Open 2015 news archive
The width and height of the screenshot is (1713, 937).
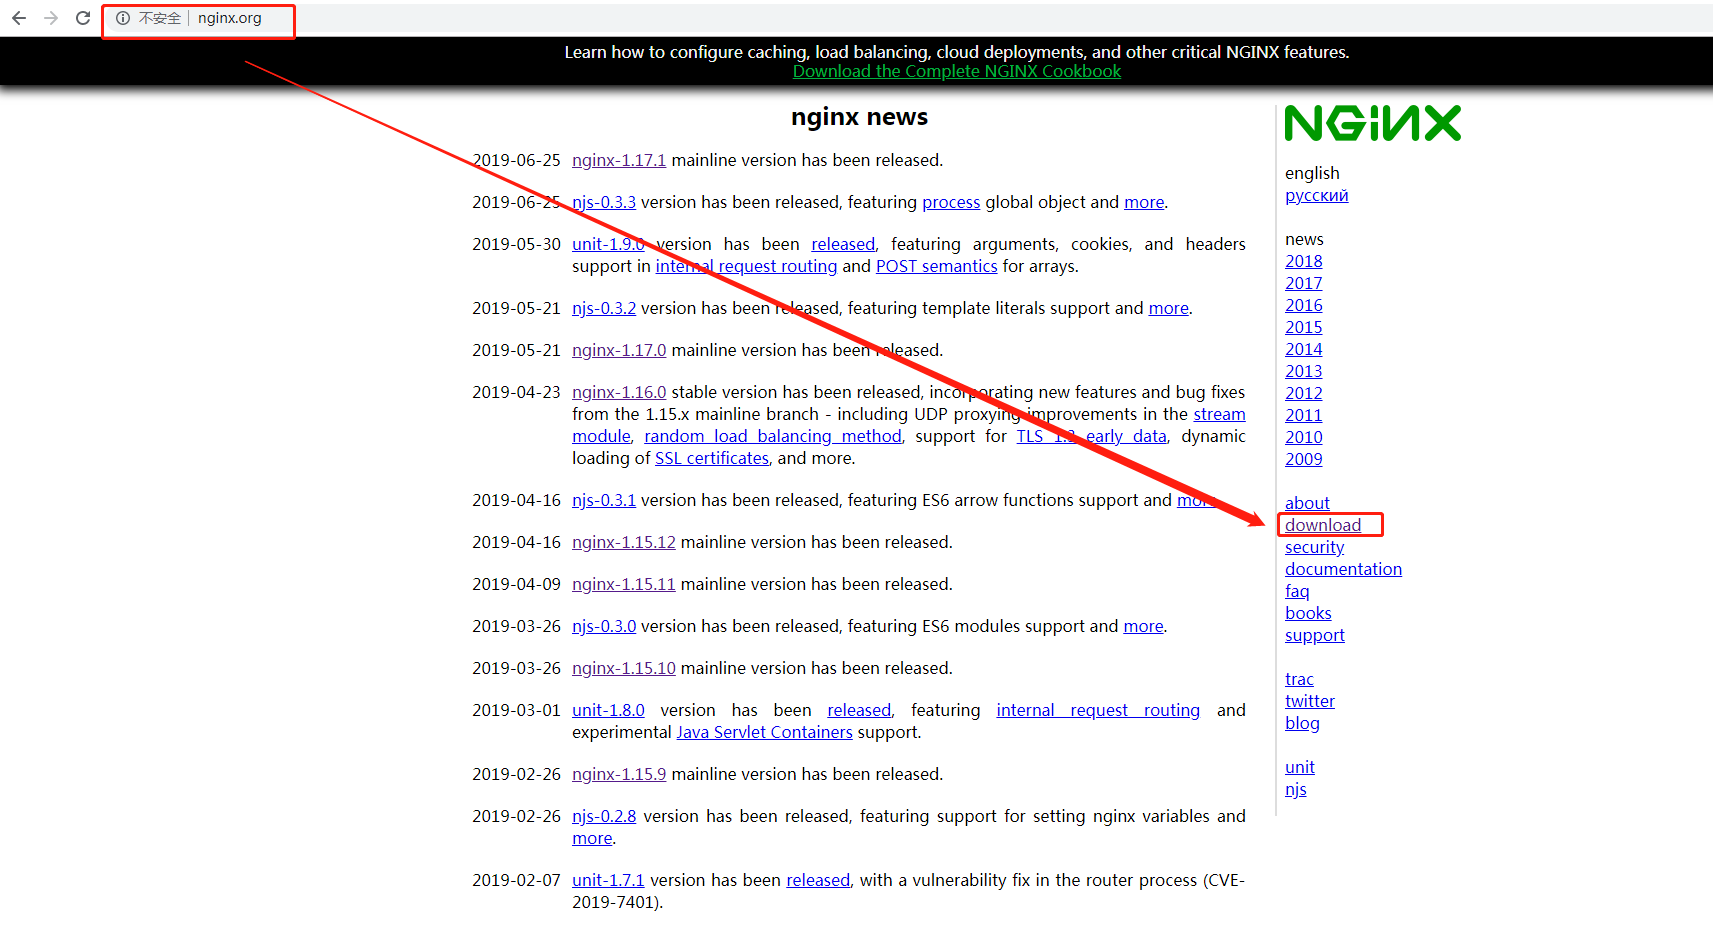tap(1303, 327)
